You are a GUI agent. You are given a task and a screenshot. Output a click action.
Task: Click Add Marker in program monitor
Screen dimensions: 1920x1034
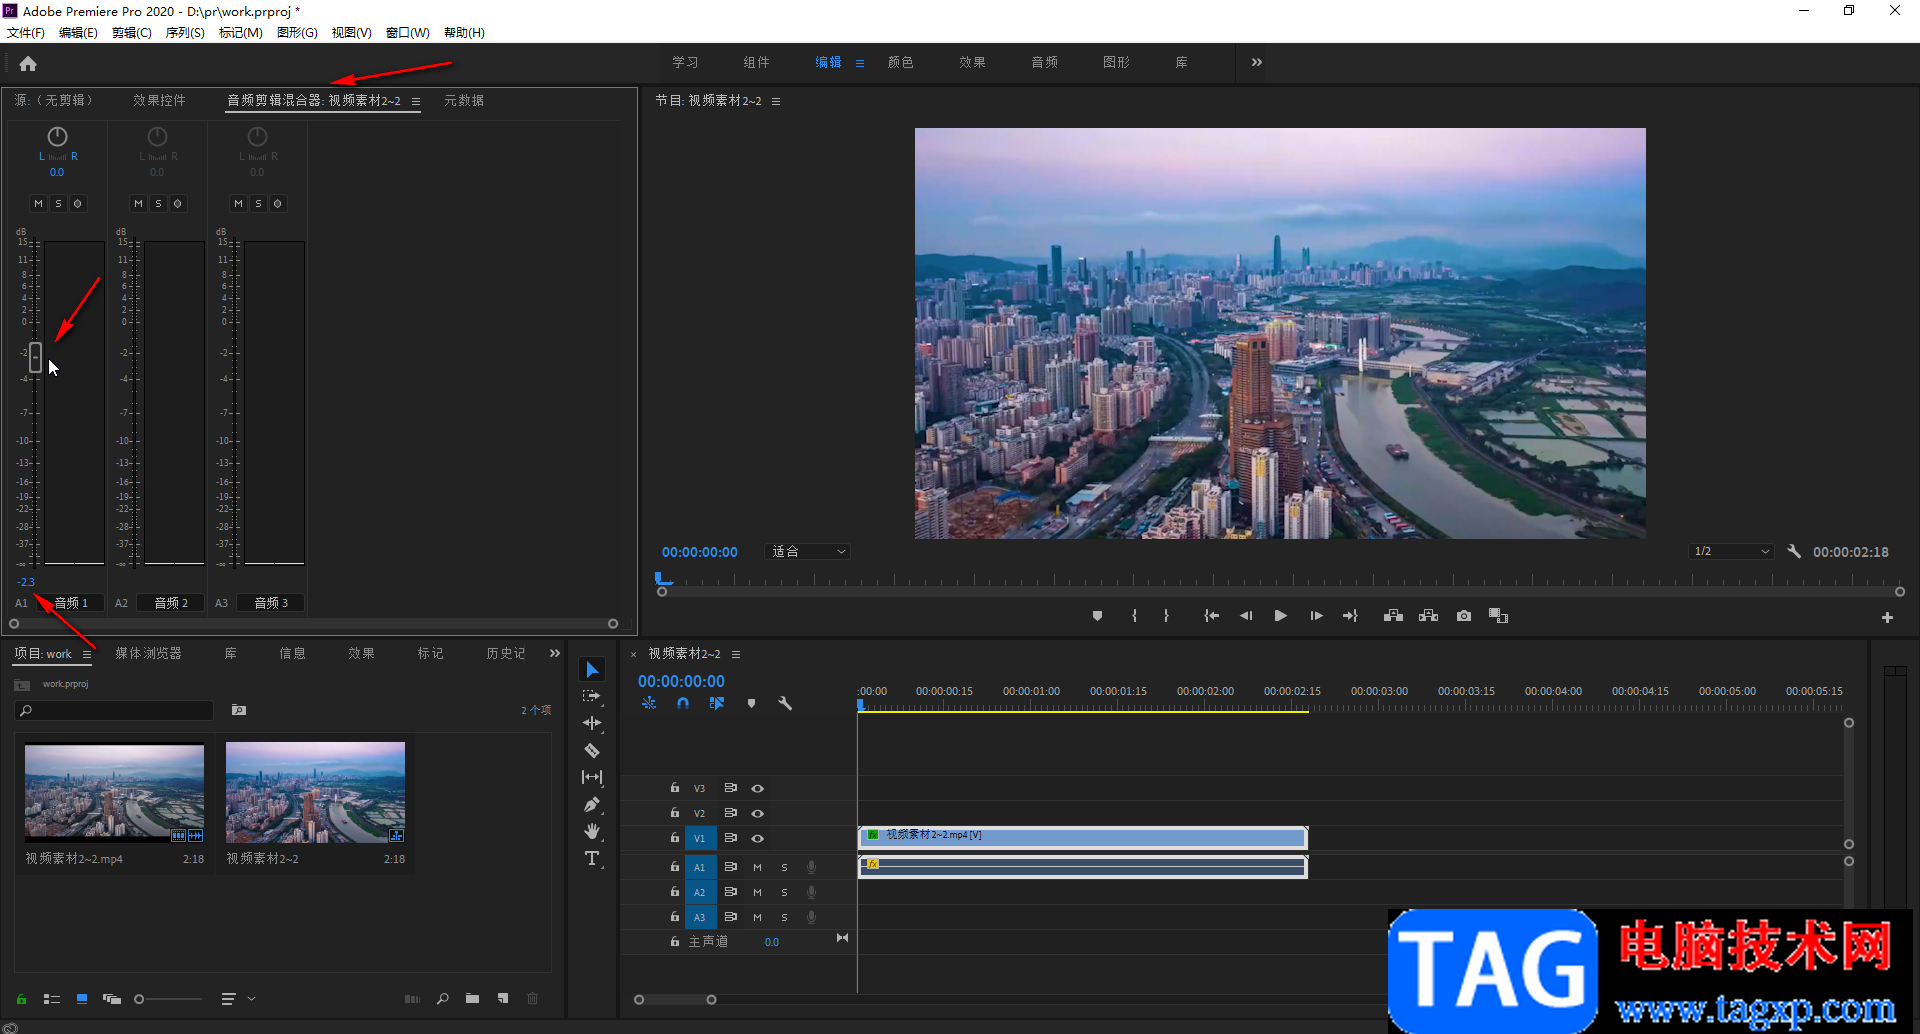click(1097, 616)
